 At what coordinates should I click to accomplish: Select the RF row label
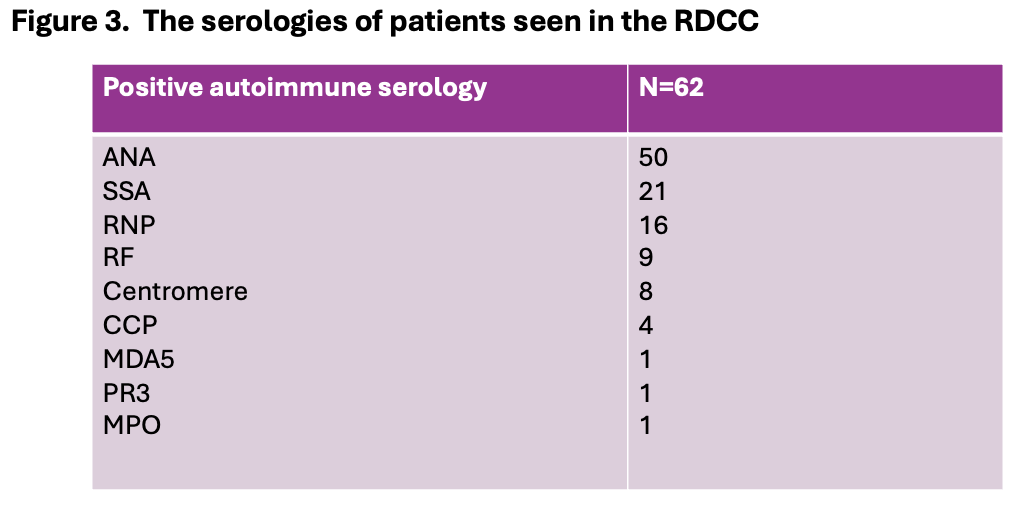(118, 258)
